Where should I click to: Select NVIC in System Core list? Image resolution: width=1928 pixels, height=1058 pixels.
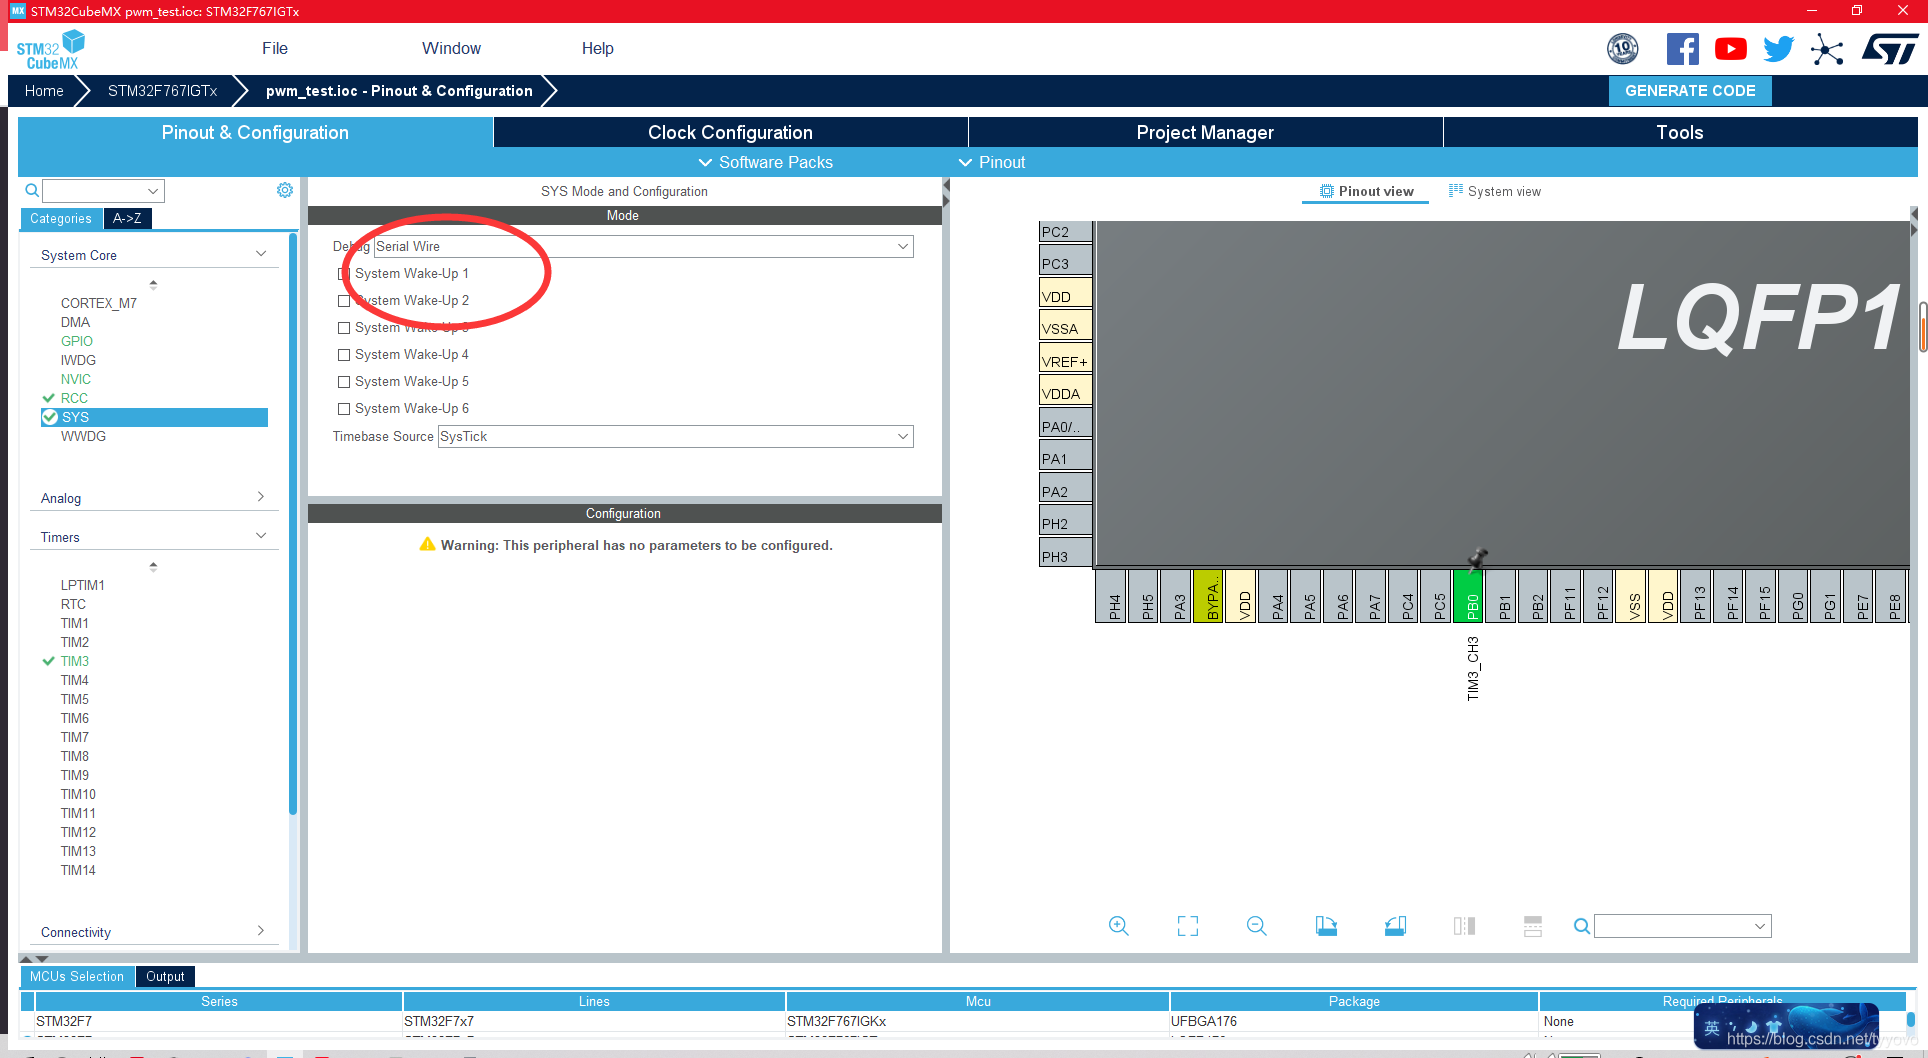[x=75, y=379]
